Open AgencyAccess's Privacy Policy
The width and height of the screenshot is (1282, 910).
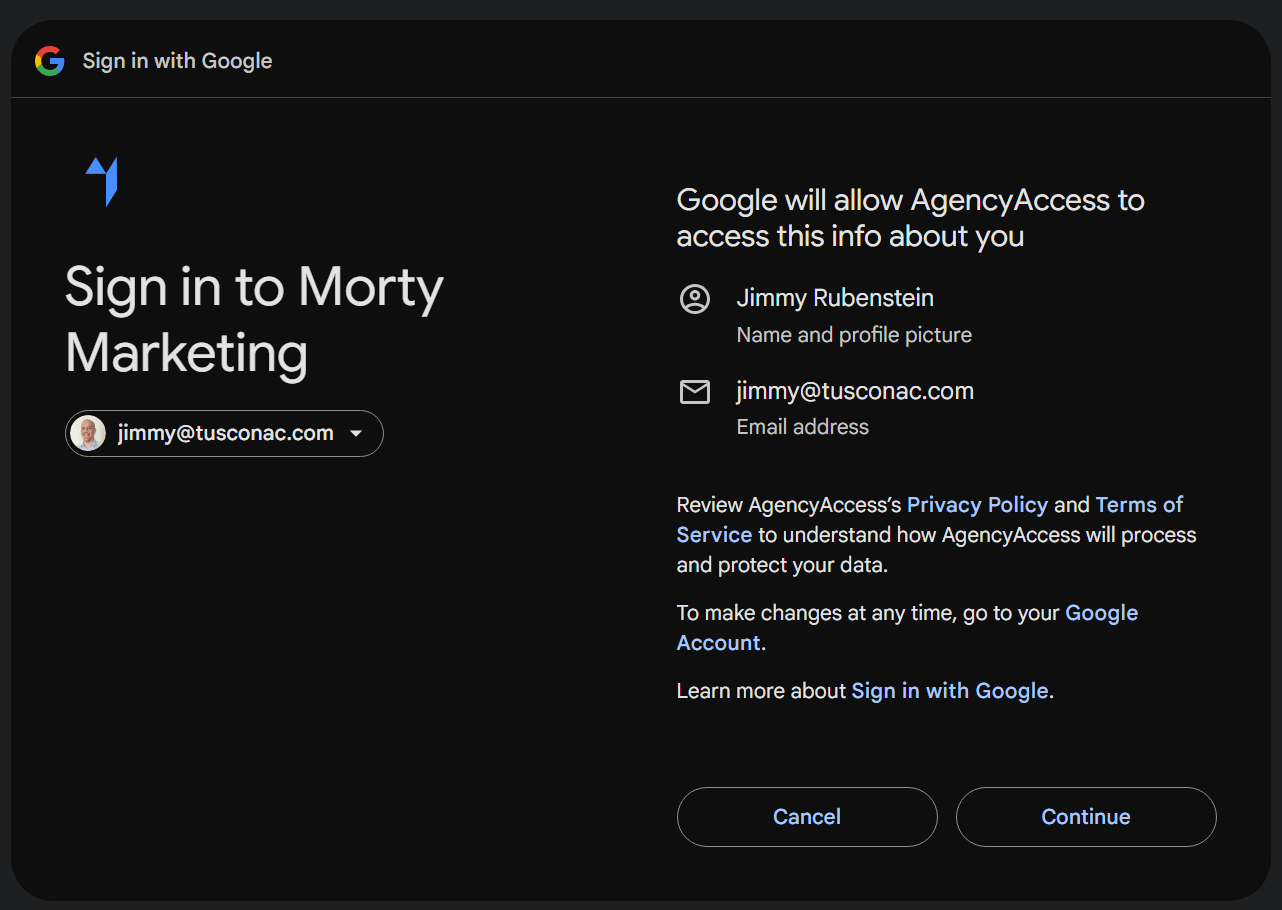pyautogui.click(x=977, y=504)
